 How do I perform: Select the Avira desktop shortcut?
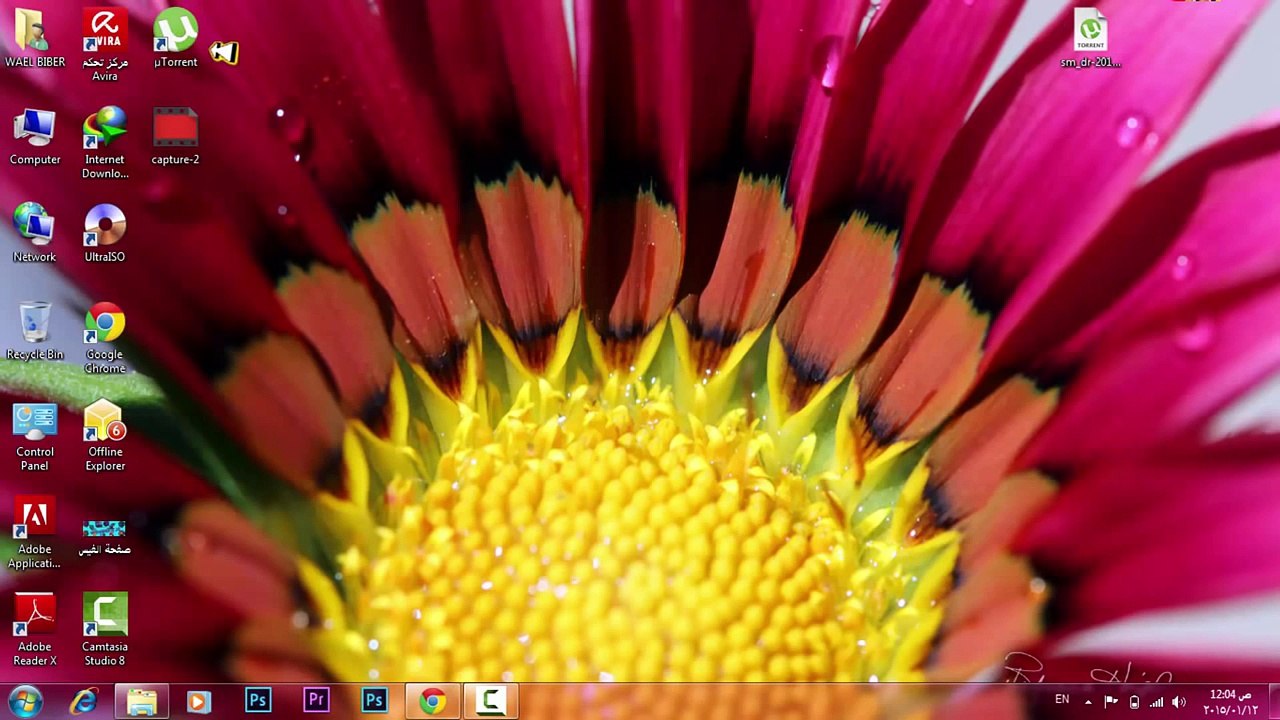click(105, 45)
